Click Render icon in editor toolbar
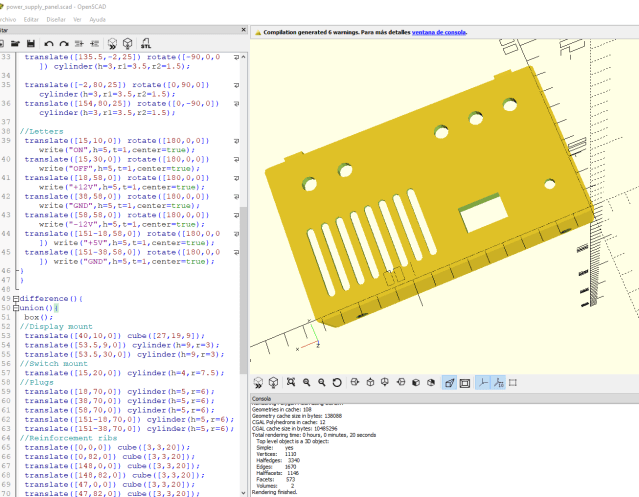The image size is (639, 497). (127, 44)
